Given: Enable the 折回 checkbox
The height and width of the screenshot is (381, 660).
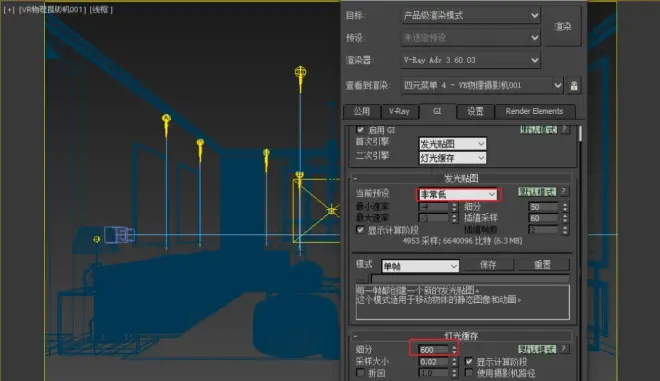Looking at the screenshot, I should pos(360,373).
